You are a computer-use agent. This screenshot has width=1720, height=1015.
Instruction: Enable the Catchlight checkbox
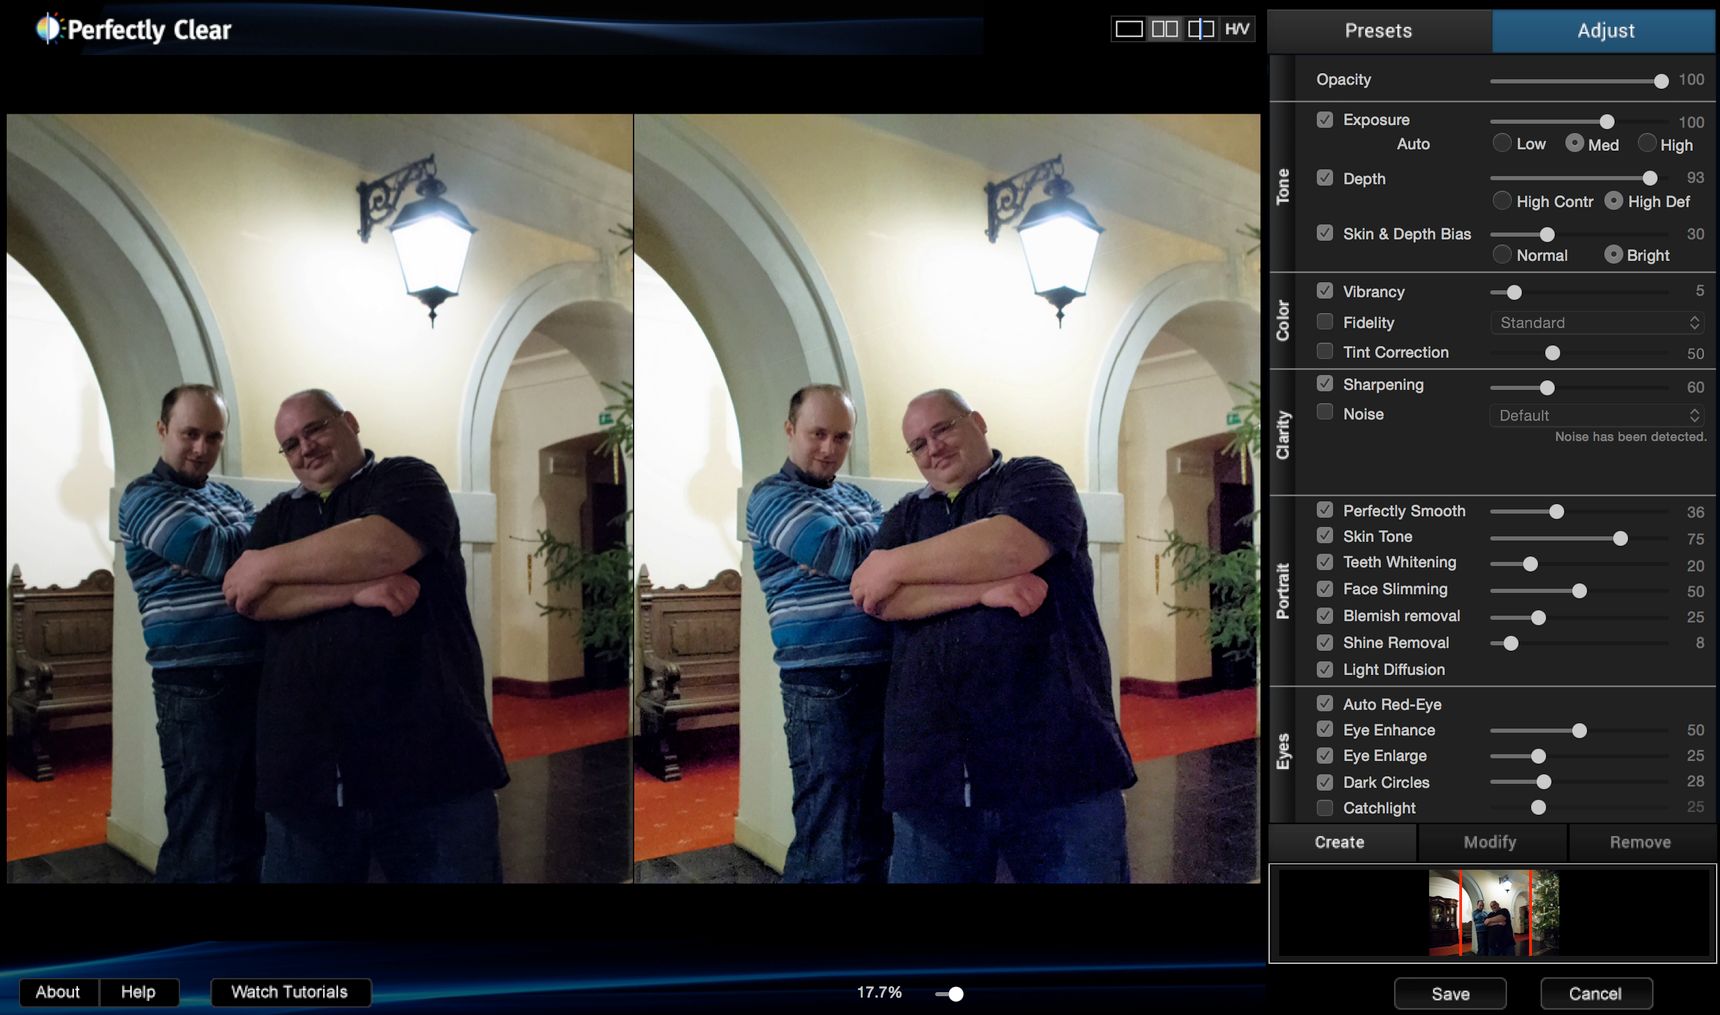[x=1325, y=807]
